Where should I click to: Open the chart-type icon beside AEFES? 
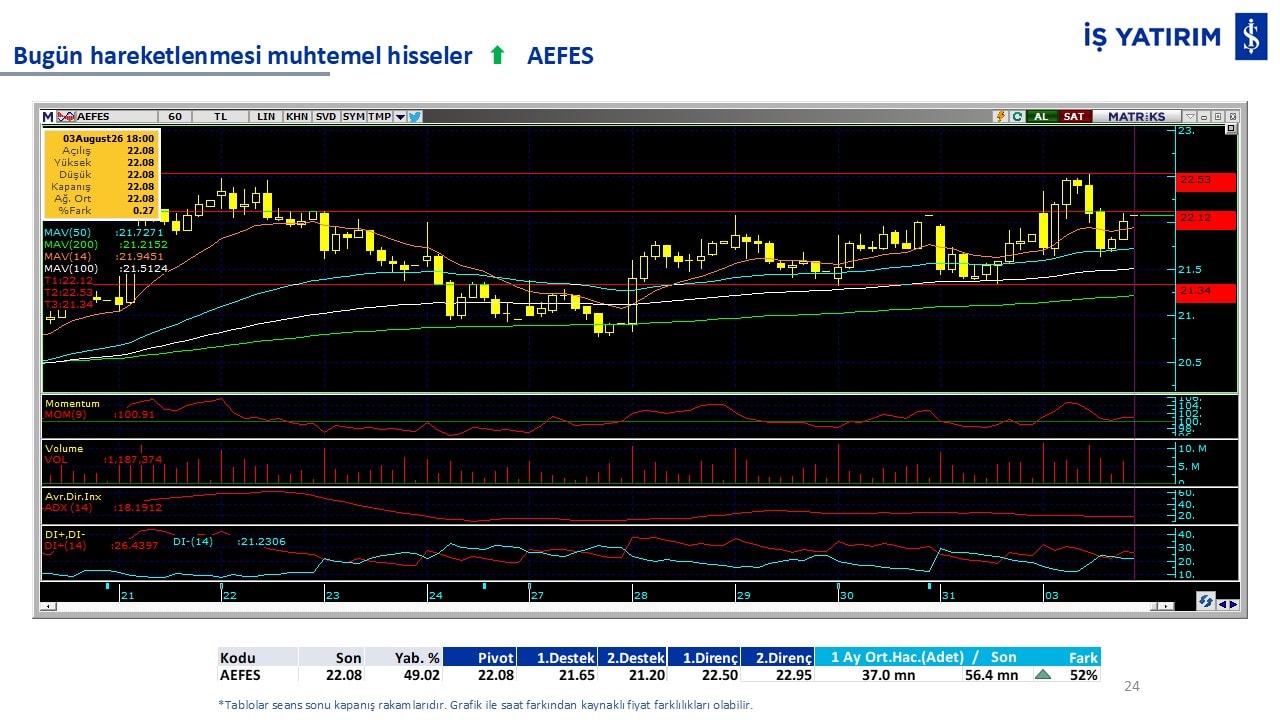pyautogui.click(x=66, y=116)
